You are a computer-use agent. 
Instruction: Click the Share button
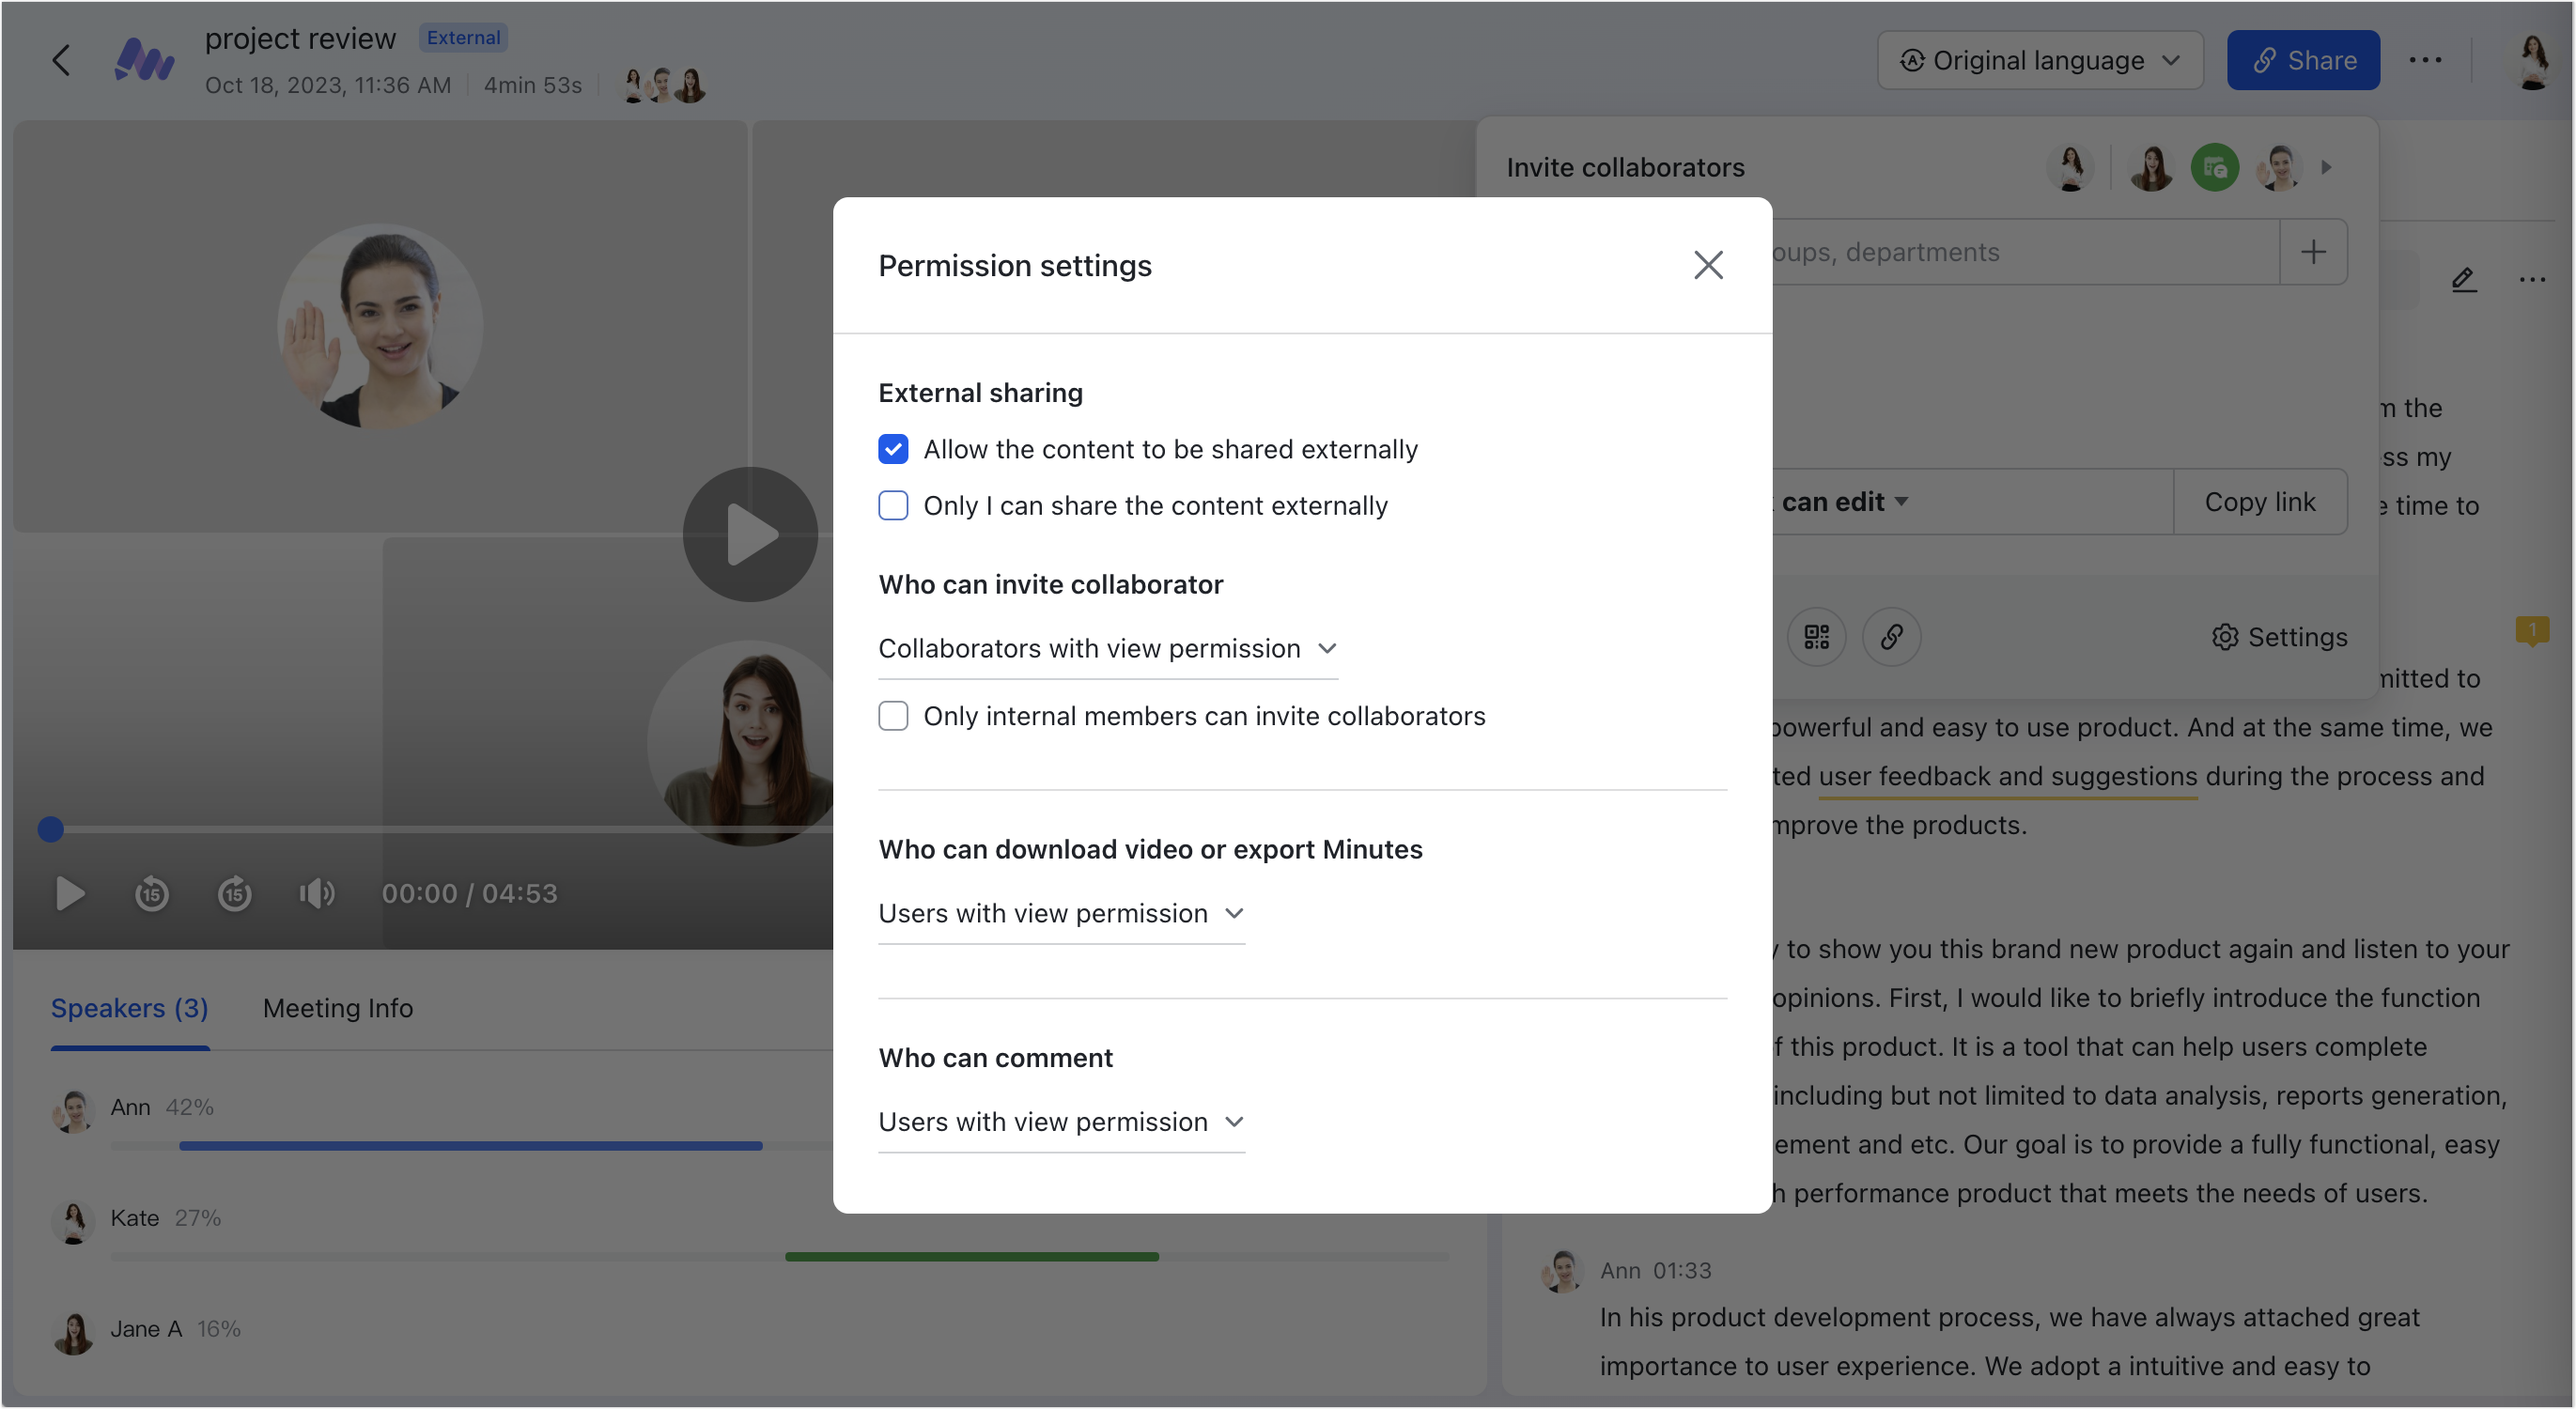(x=2303, y=59)
